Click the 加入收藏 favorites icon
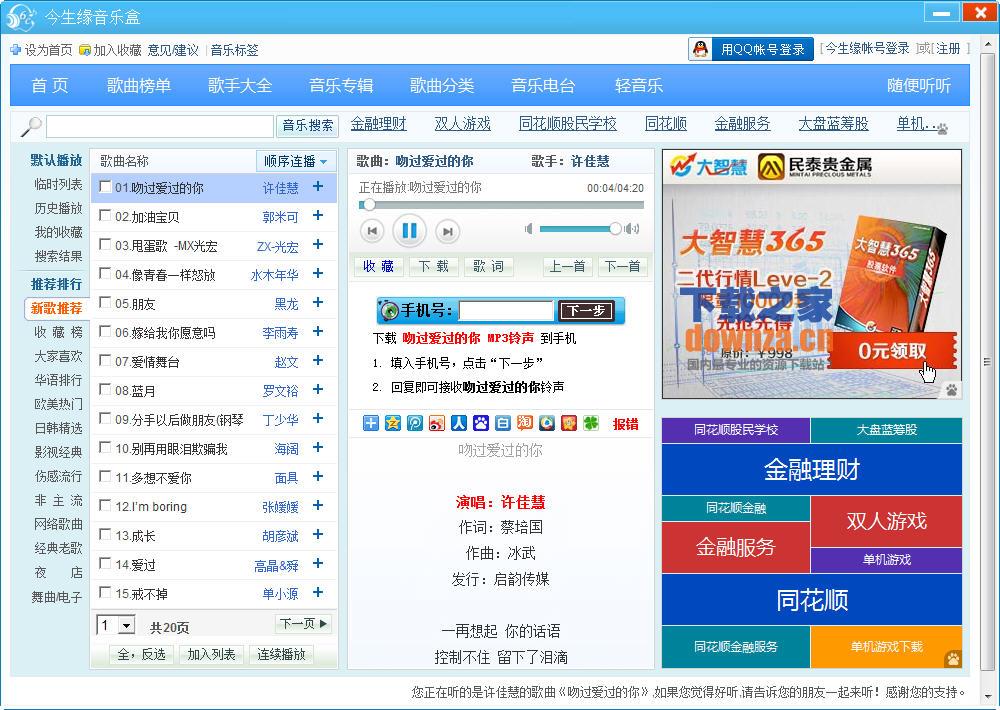 85,50
